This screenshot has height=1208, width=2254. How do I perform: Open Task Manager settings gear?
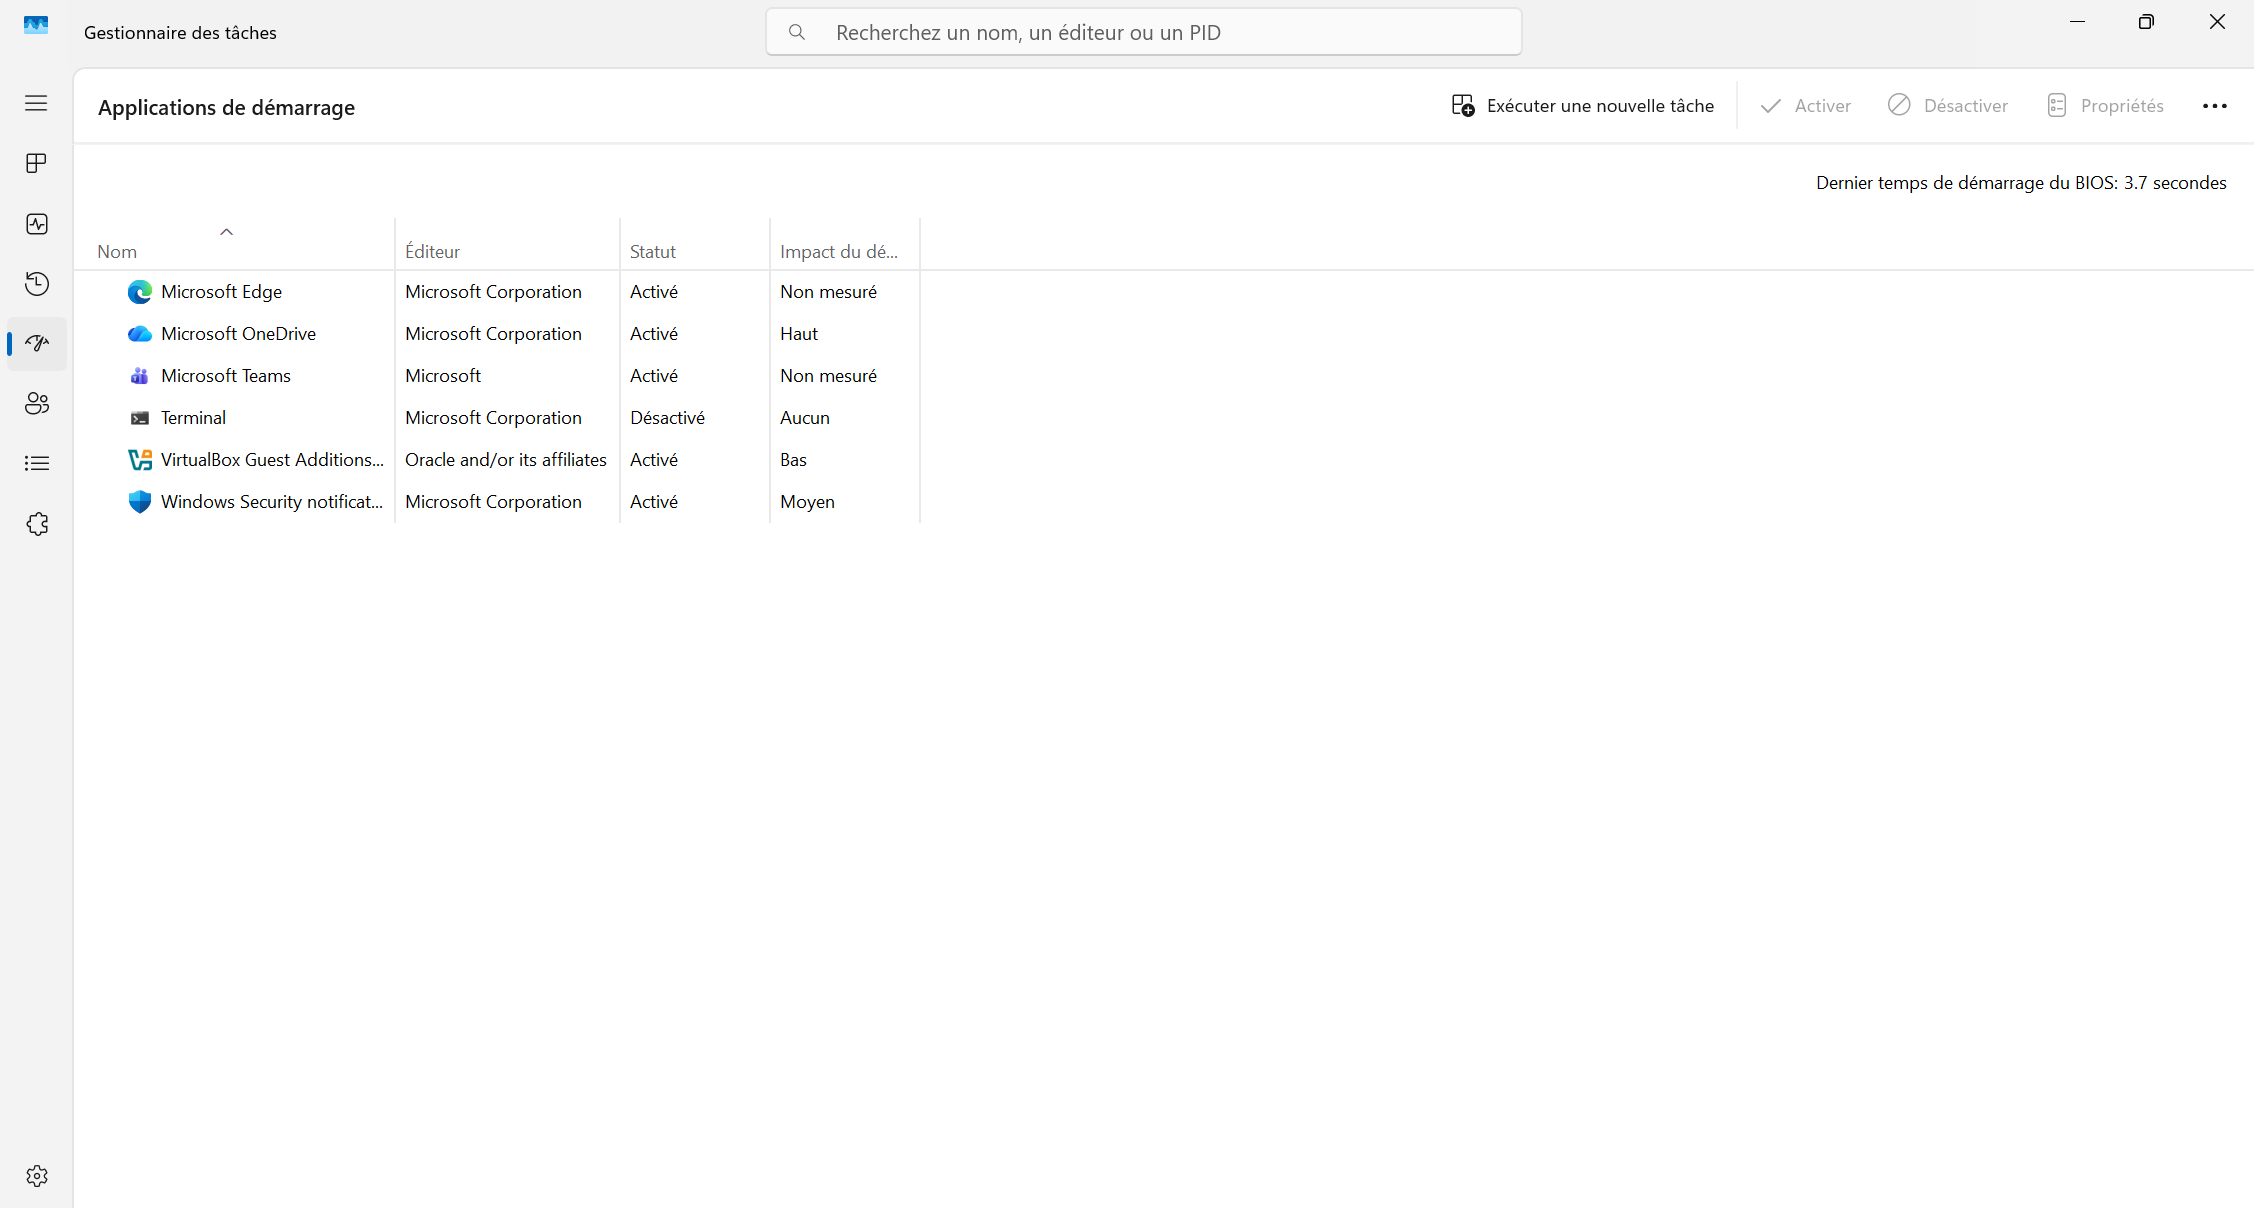click(37, 1176)
